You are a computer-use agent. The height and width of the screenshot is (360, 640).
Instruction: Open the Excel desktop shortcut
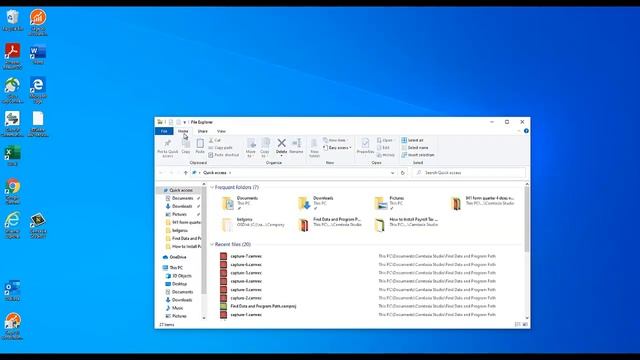pos(13,156)
